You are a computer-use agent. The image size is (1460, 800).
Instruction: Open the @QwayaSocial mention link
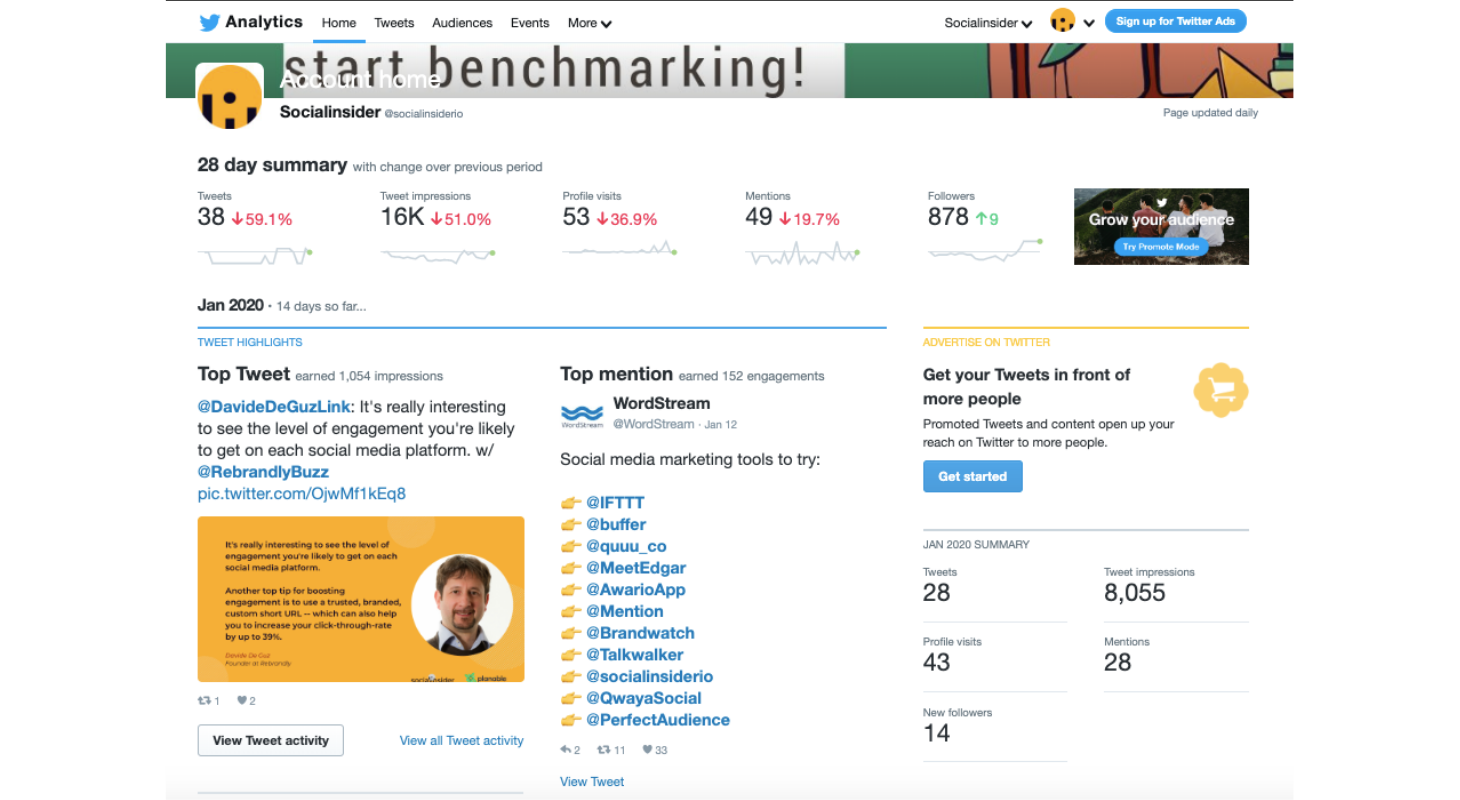pyautogui.click(x=644, y=698)
